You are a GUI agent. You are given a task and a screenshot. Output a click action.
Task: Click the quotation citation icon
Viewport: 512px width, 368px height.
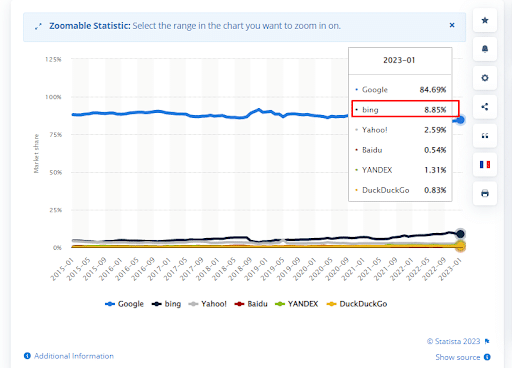click(x=485, y=136)
